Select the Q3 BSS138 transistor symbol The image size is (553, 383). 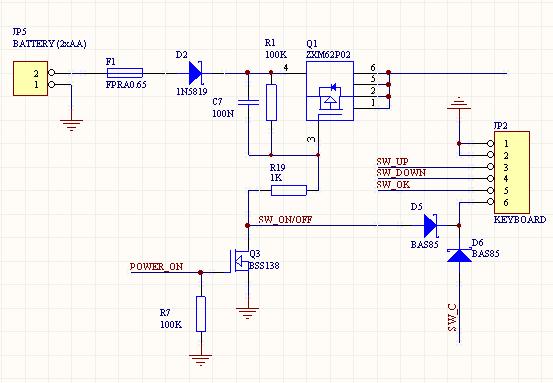tap(240, 261)
